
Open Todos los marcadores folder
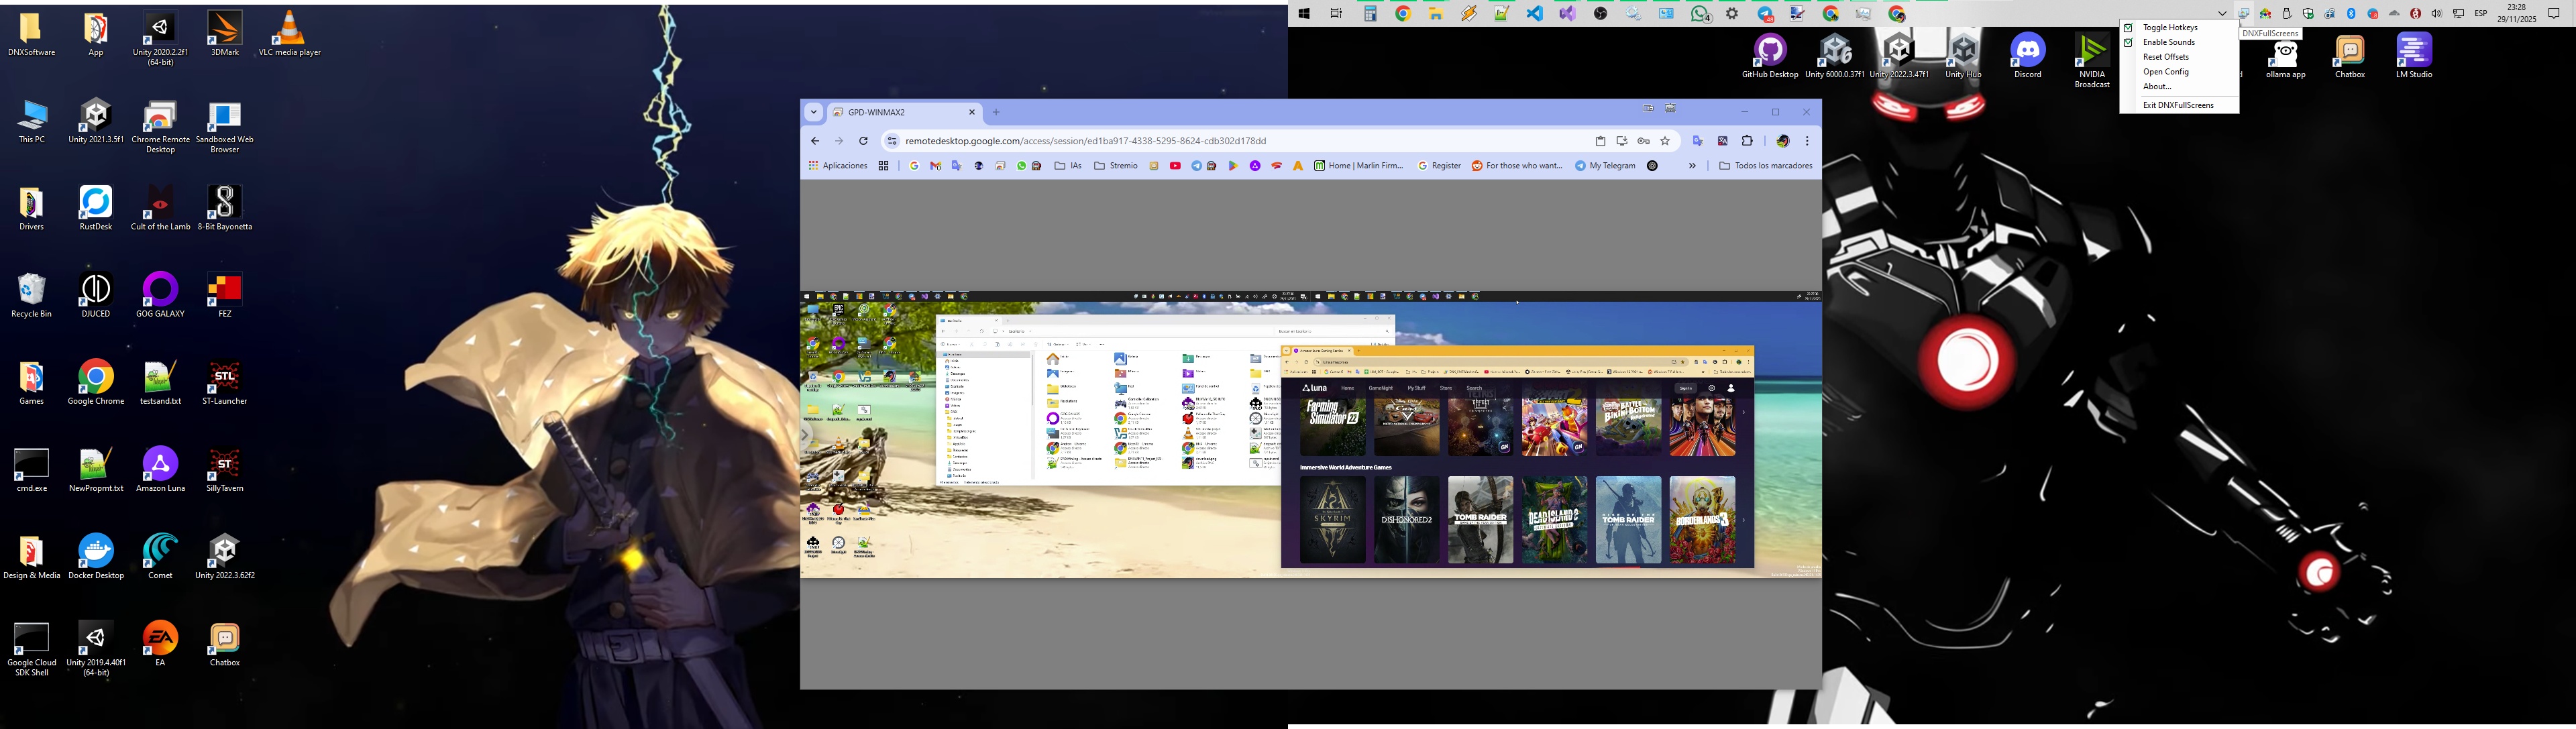1765,166
